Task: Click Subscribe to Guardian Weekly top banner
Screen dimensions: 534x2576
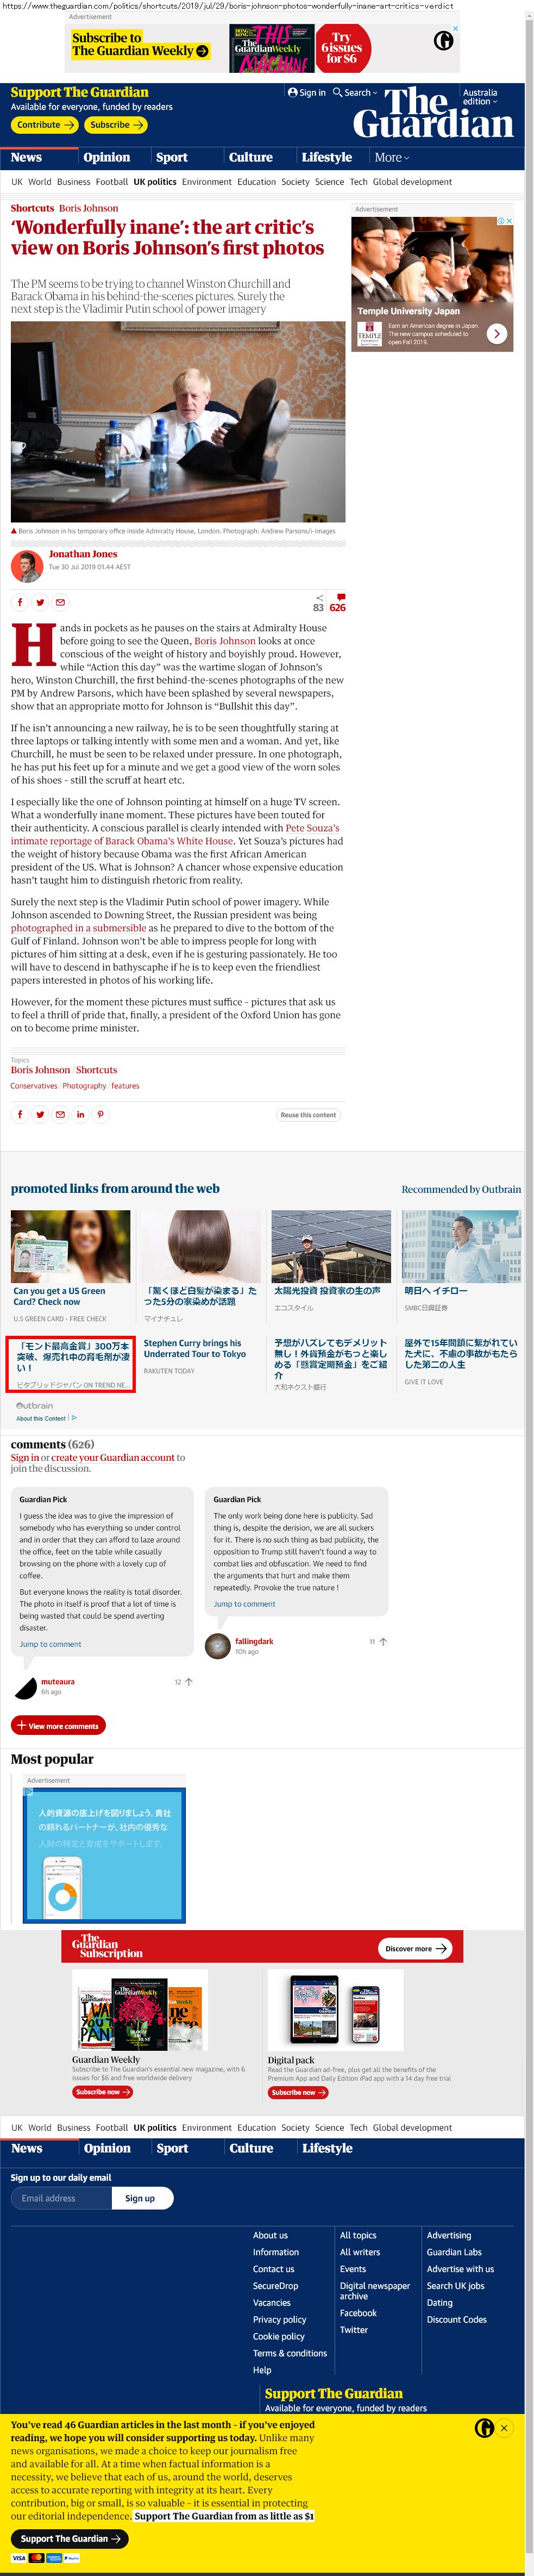Action: click(140, 44)
